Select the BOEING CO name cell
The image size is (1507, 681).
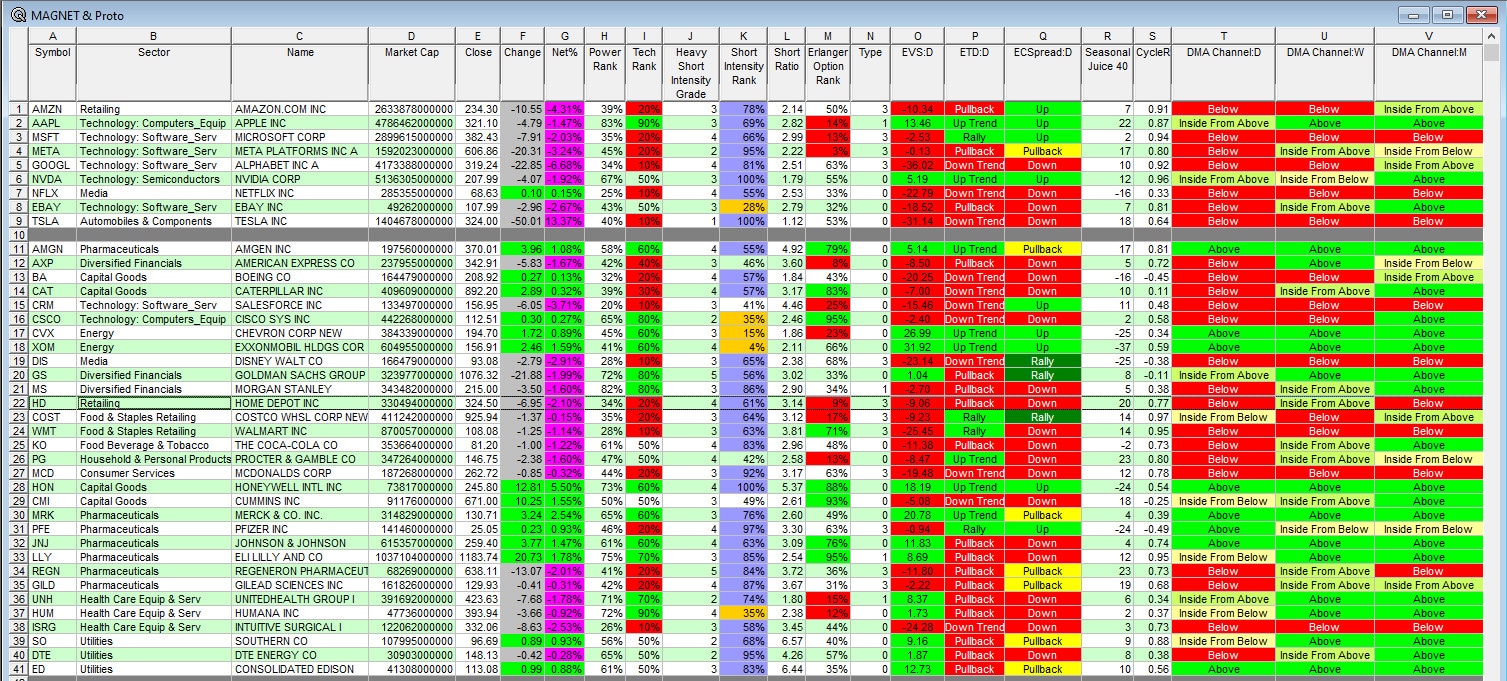tap(300, 277)
